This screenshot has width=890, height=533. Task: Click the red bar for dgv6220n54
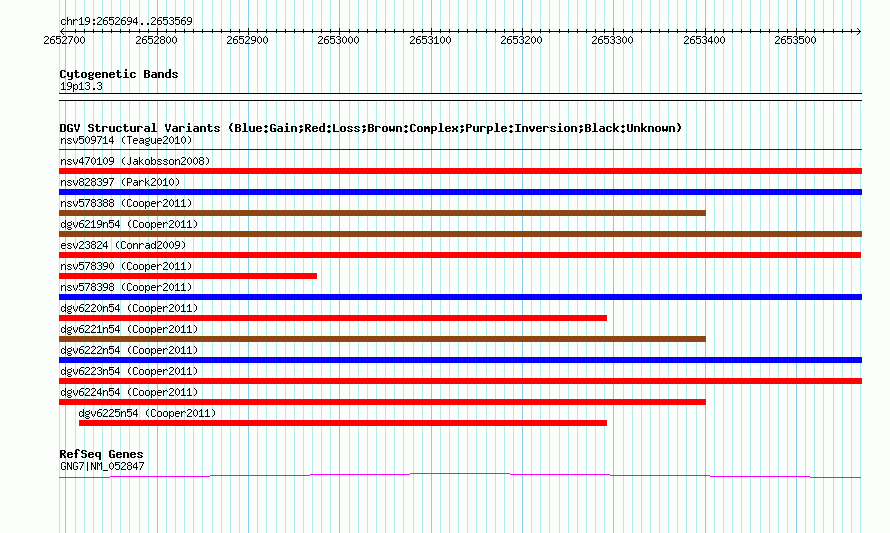tap(333, 318)
